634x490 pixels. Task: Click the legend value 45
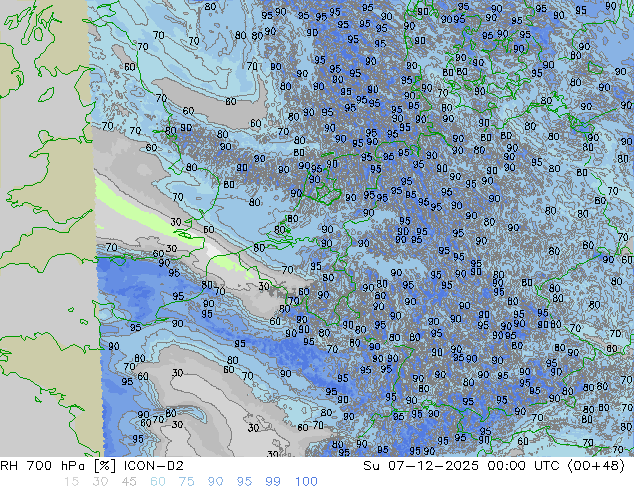pos(129,482)
